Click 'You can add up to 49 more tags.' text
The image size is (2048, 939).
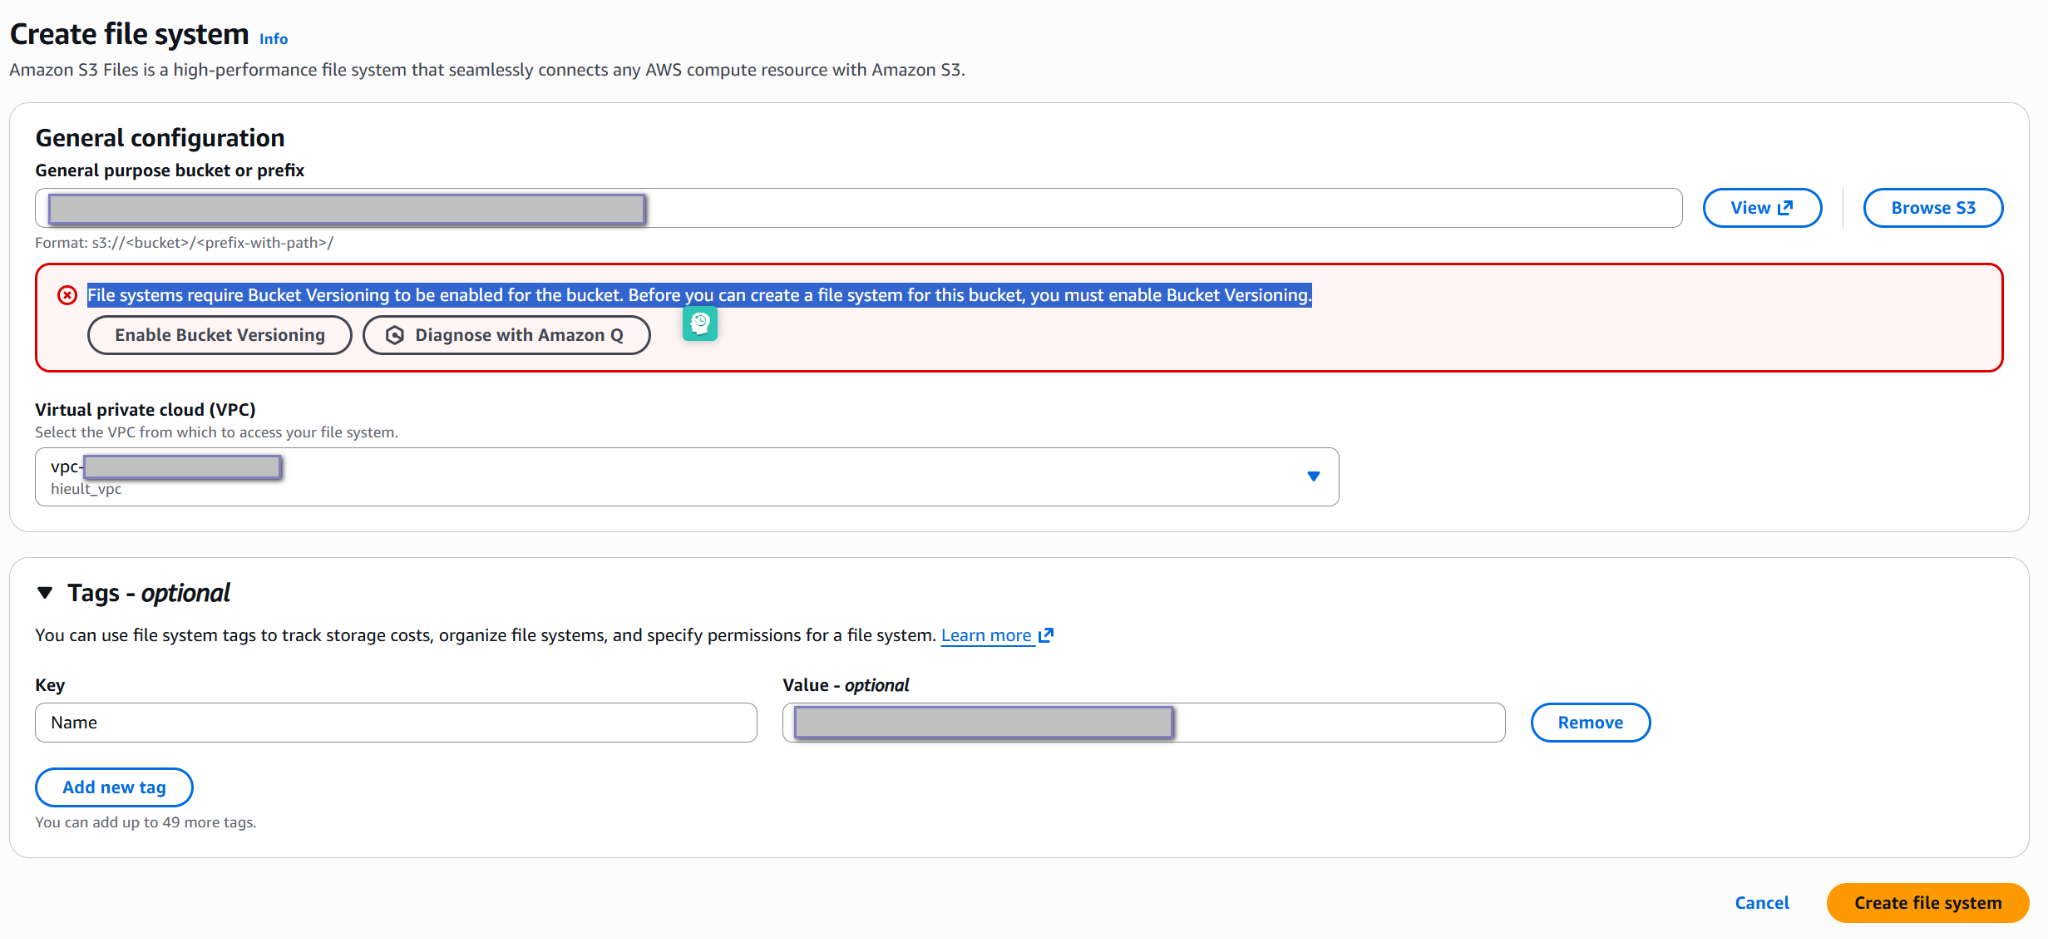pyautogui.click(x=146, y=823)
